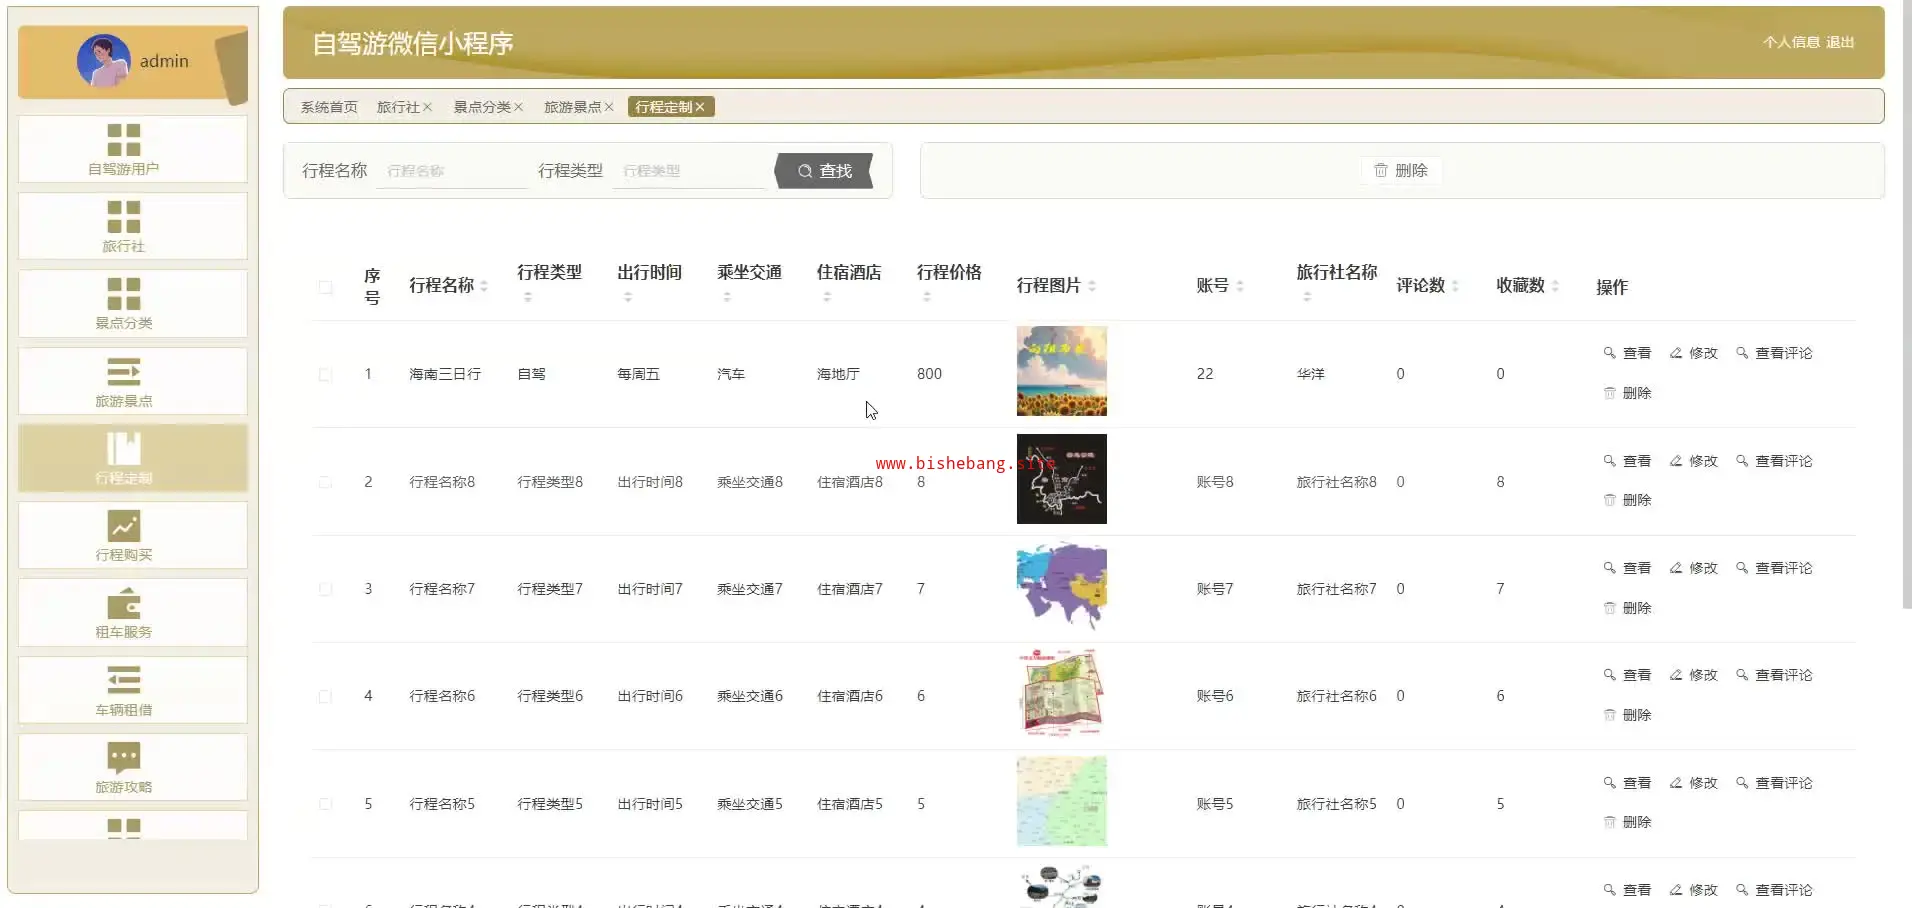Click the 查找 search button

825,171
